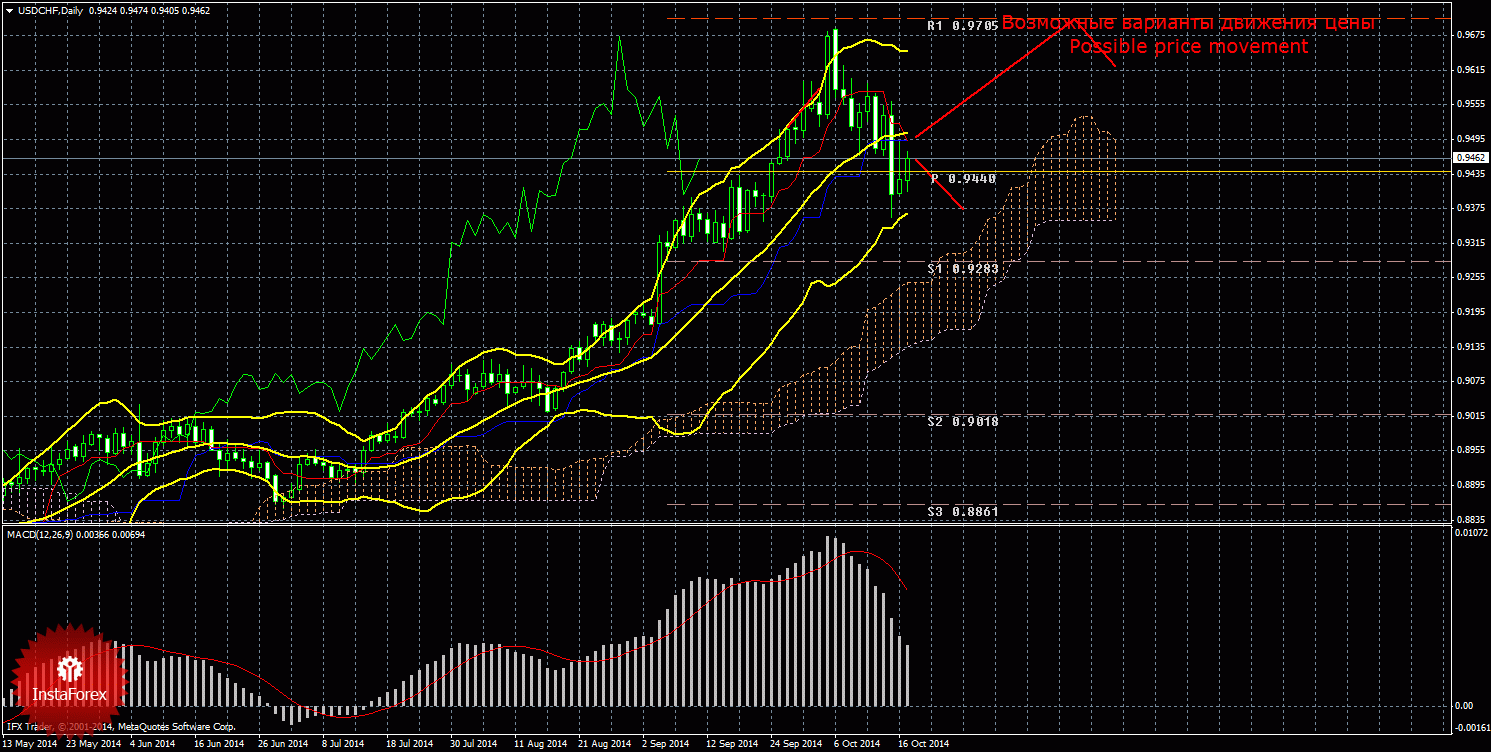
Task: Click the 0.9375 price scale value
Action: (x=1470, y=208)
